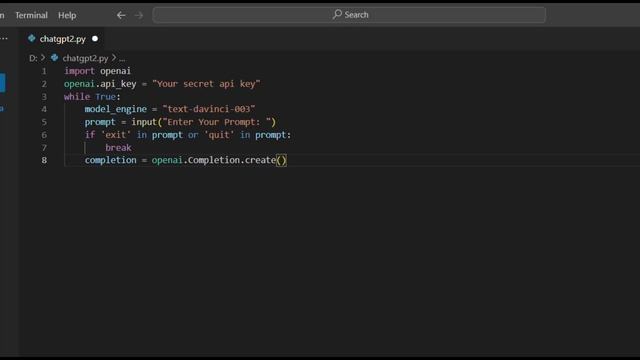Viewport: 640px width, 360px height.
Task: Click the 'exit' string on line 6
Action: pyautogui.click(x=116, y=135)
